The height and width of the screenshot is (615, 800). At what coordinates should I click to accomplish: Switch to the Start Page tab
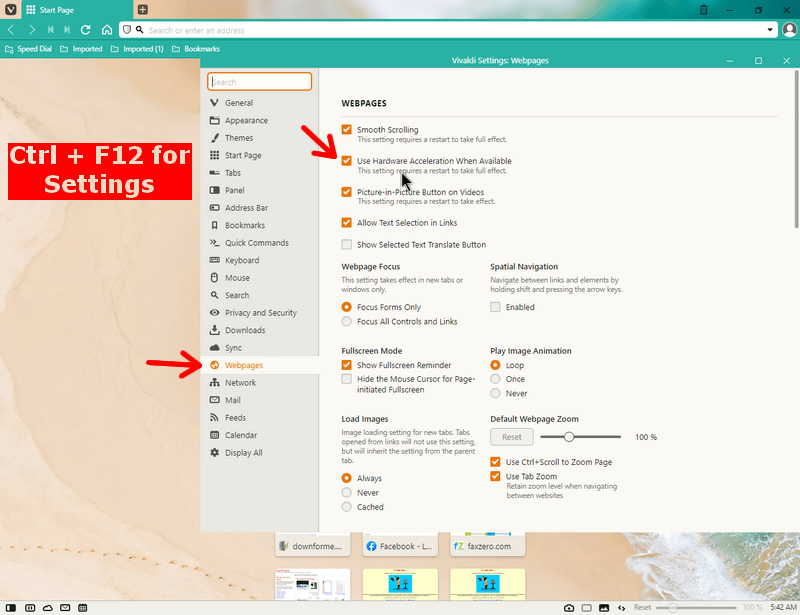77,10
